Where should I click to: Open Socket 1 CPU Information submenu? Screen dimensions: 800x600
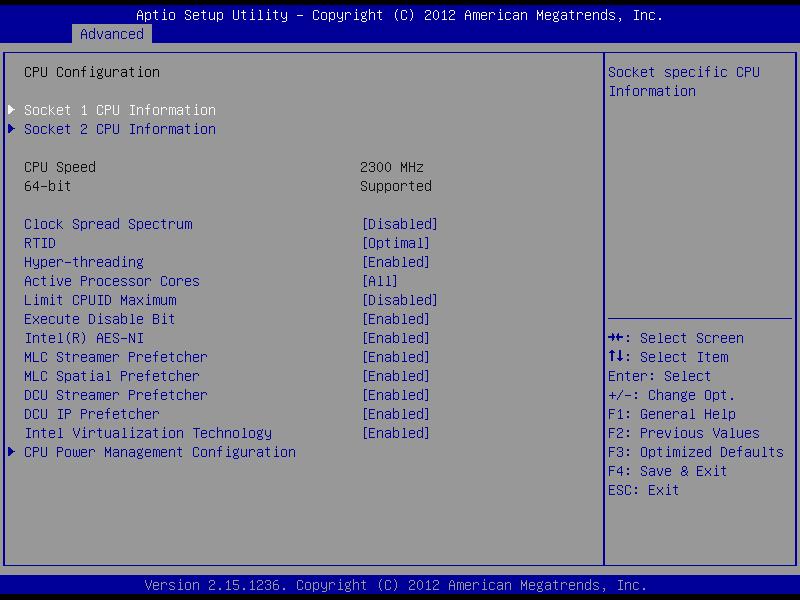coord(120,110)
